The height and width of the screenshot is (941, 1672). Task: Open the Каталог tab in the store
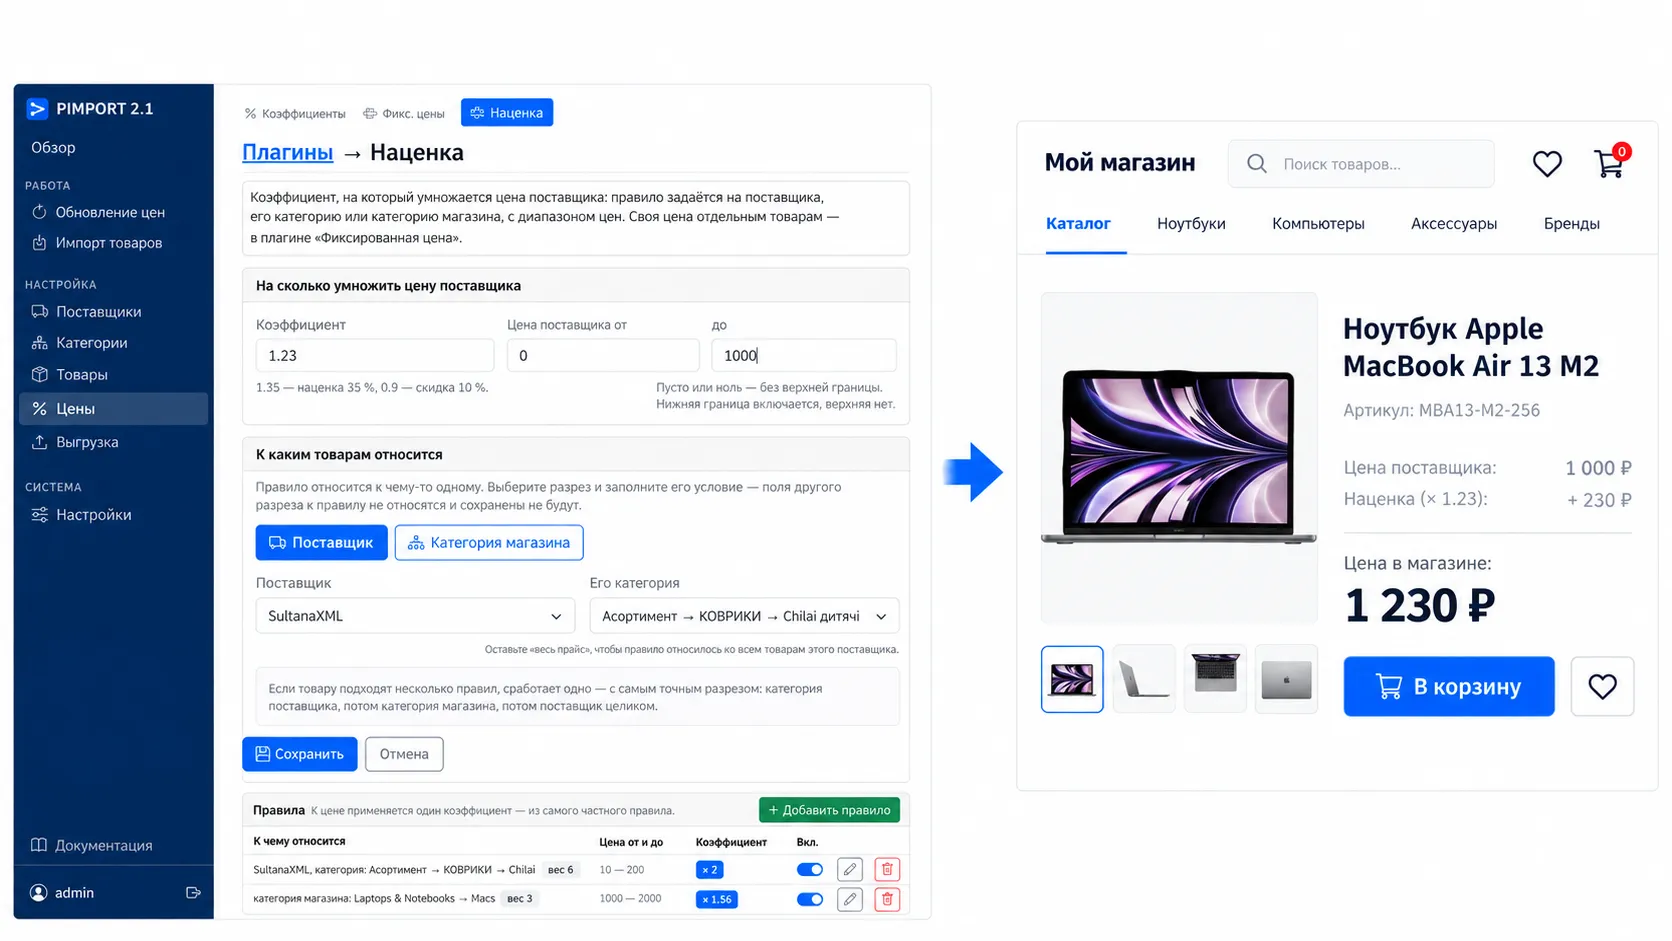point(1078,224)
